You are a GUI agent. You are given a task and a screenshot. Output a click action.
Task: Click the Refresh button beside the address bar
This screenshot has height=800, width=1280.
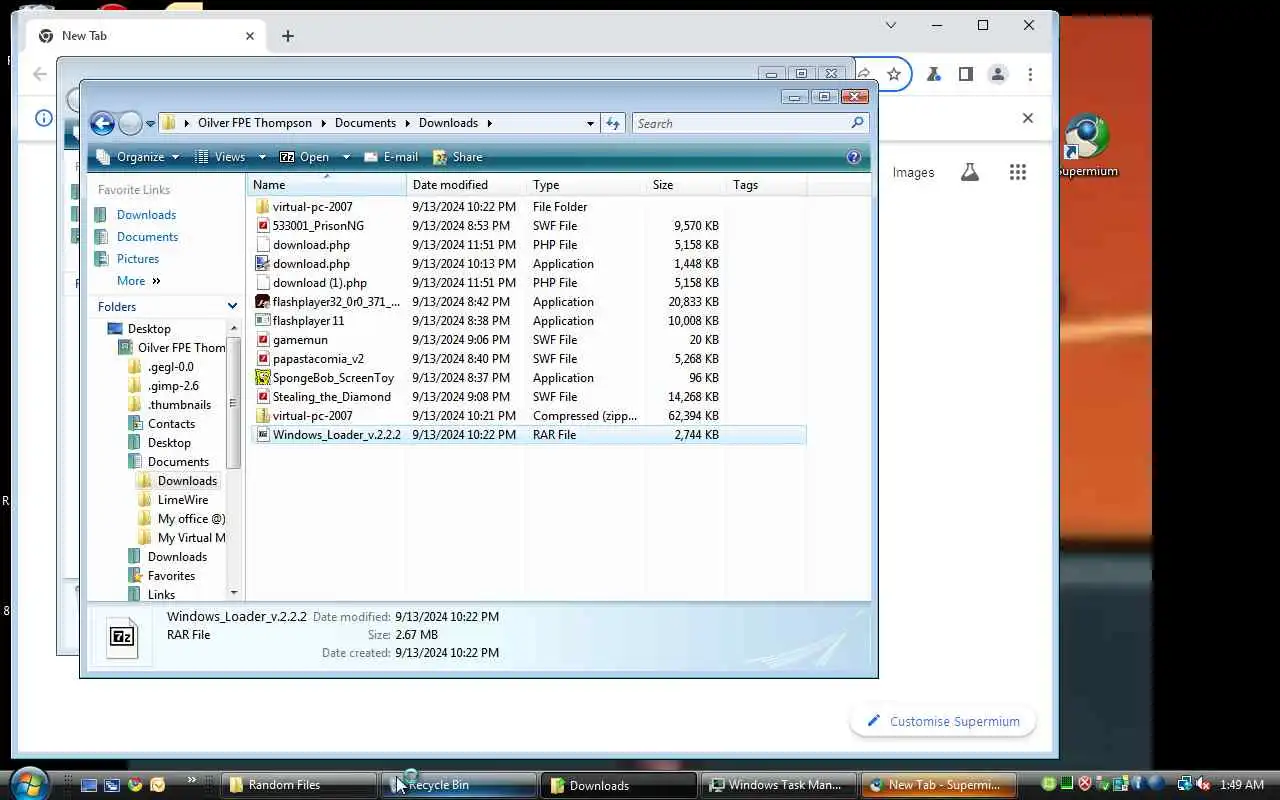pyautogui.click(x=613, y=123)
